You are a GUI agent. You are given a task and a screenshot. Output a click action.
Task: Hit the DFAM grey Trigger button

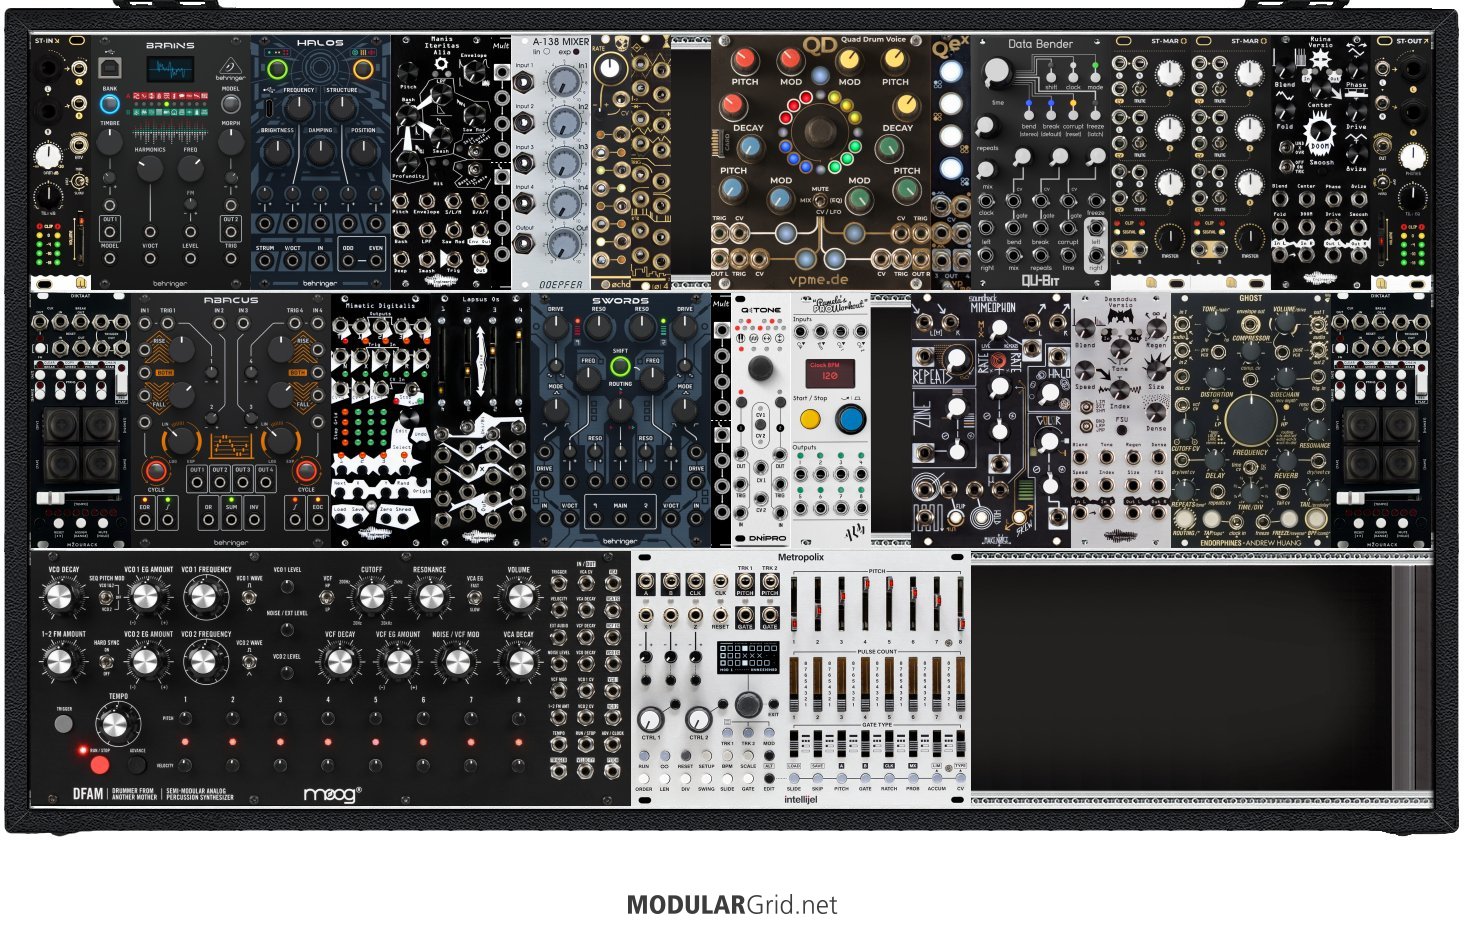pyautogui.click(x=63, y=722)
